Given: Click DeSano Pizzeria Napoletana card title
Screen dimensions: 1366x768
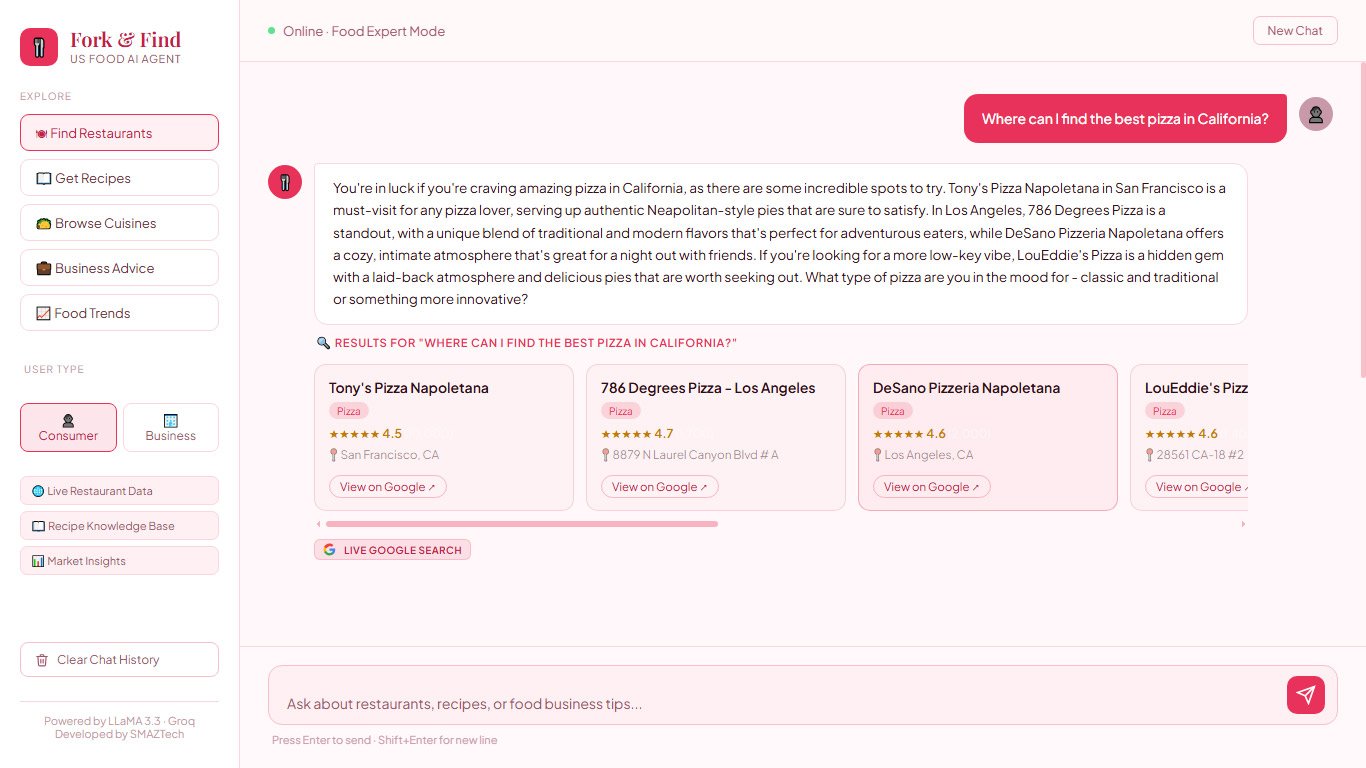Looking at the screenshot, I should [x=966, y=388].
